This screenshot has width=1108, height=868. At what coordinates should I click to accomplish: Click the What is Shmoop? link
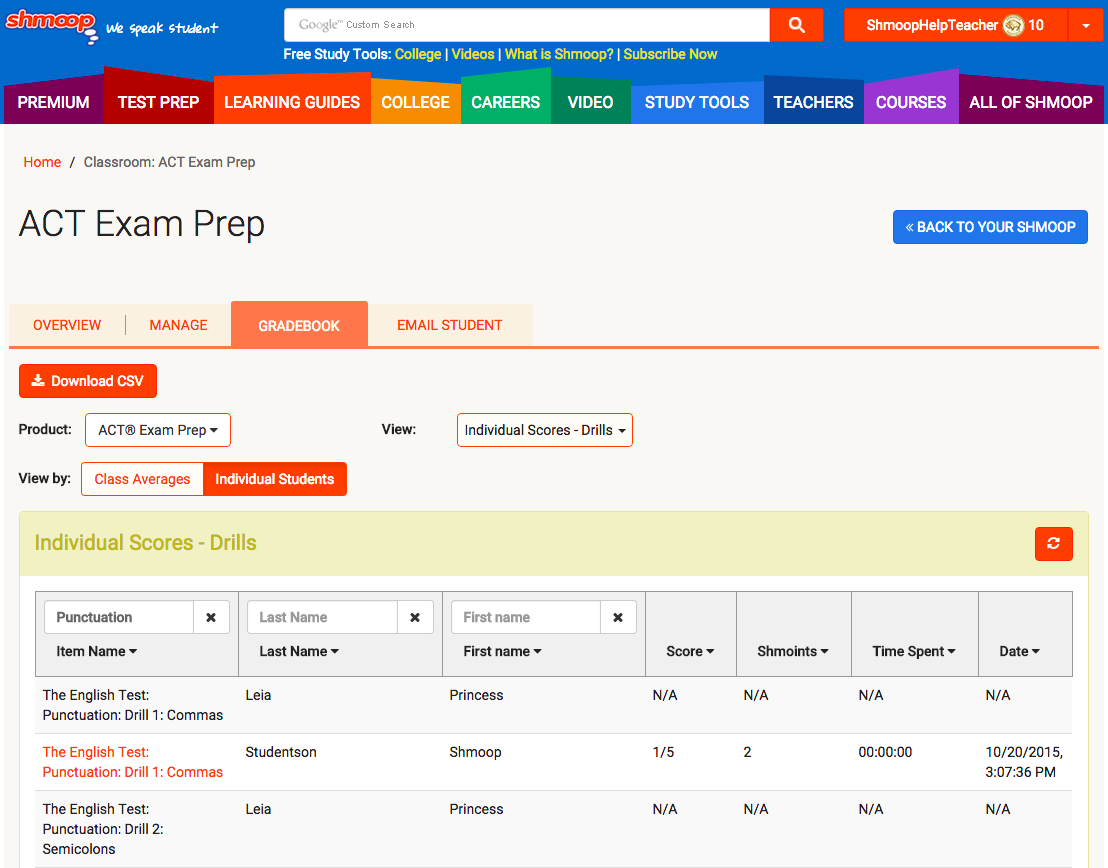559,54
